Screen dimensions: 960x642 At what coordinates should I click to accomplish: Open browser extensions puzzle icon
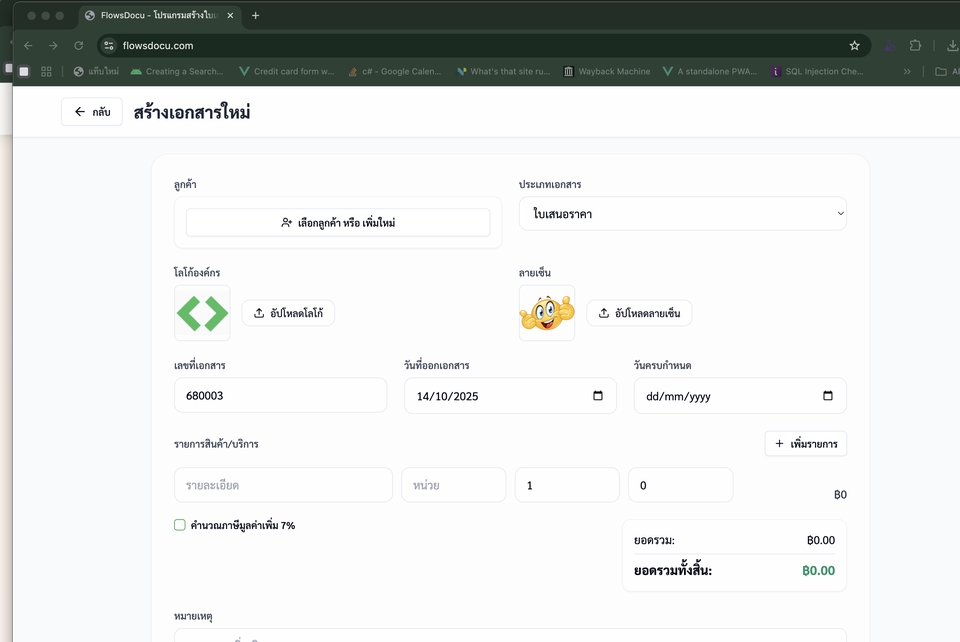[915, 46]
